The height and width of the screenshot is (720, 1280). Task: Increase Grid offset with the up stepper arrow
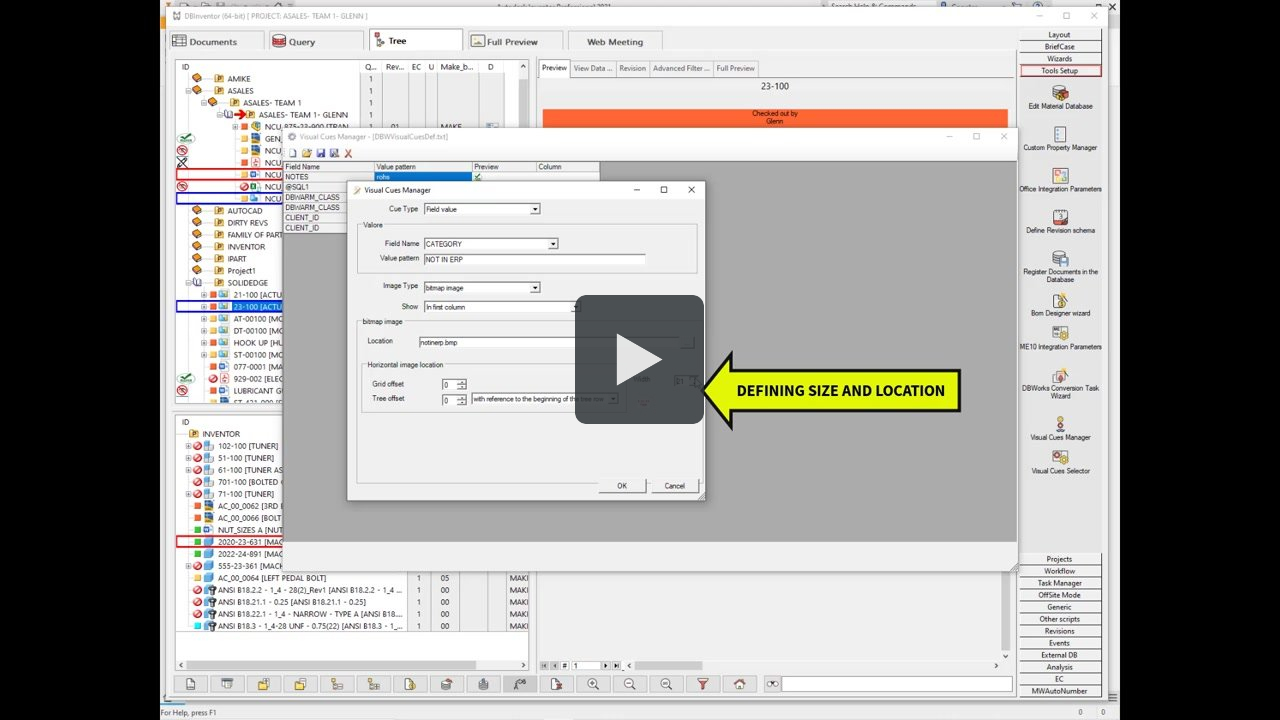pos(462,379)
